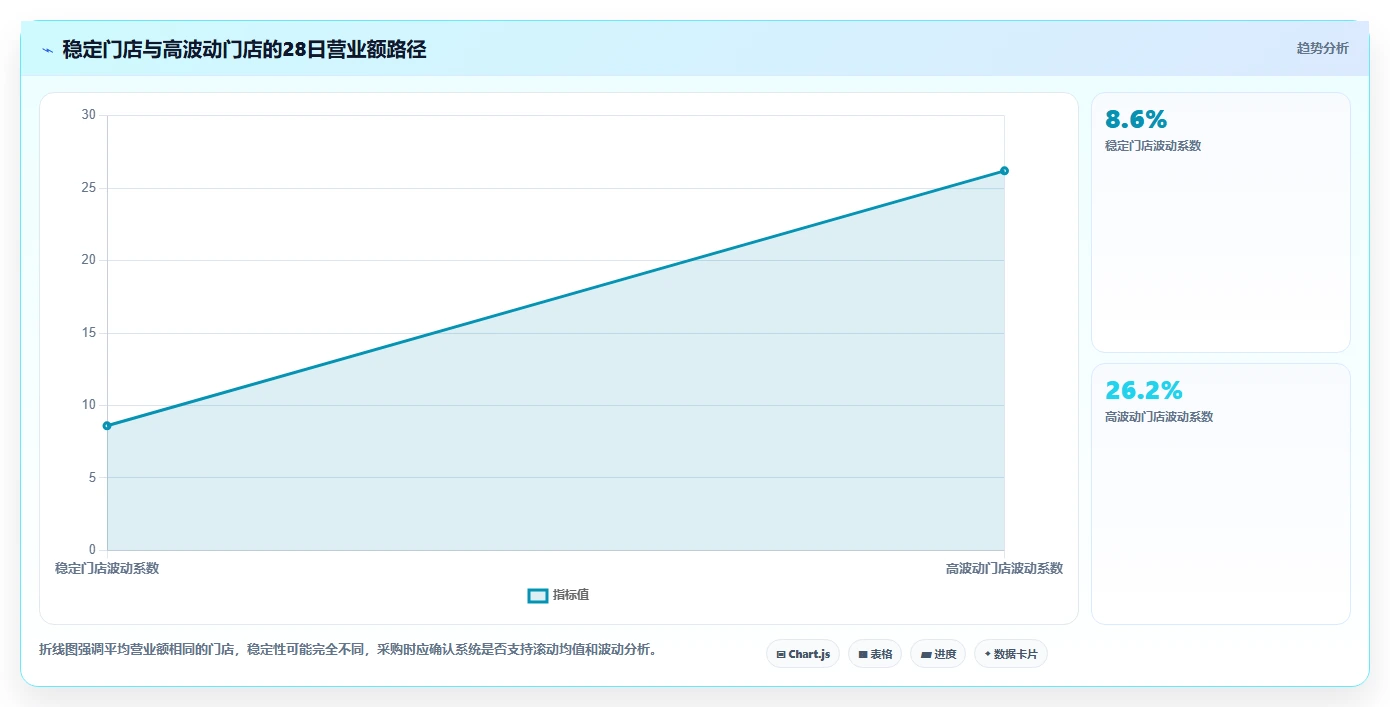Click the y-axis value 5

coord(92,478)
